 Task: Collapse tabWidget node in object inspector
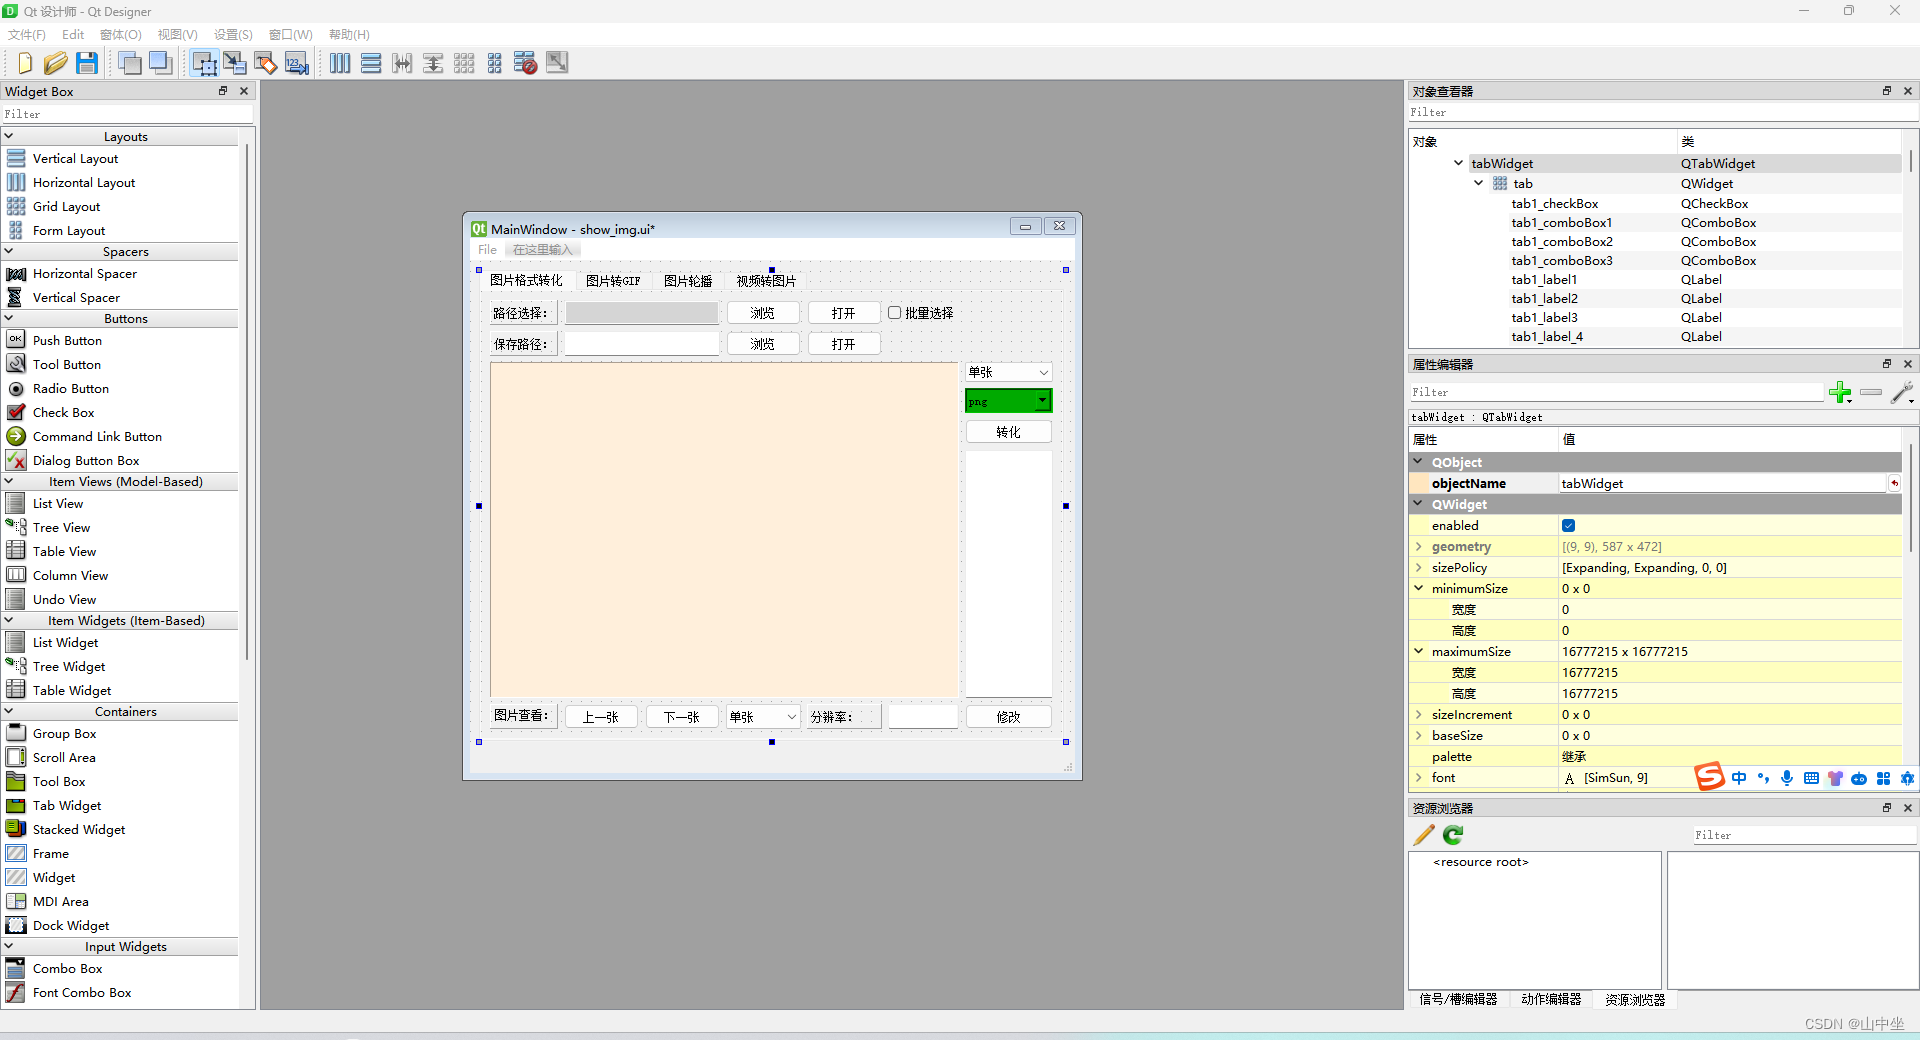(x=1458, y=163)
